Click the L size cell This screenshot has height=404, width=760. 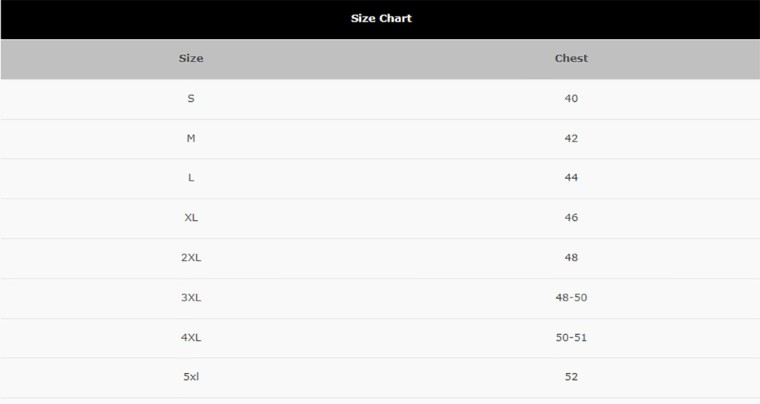[191, 178]
